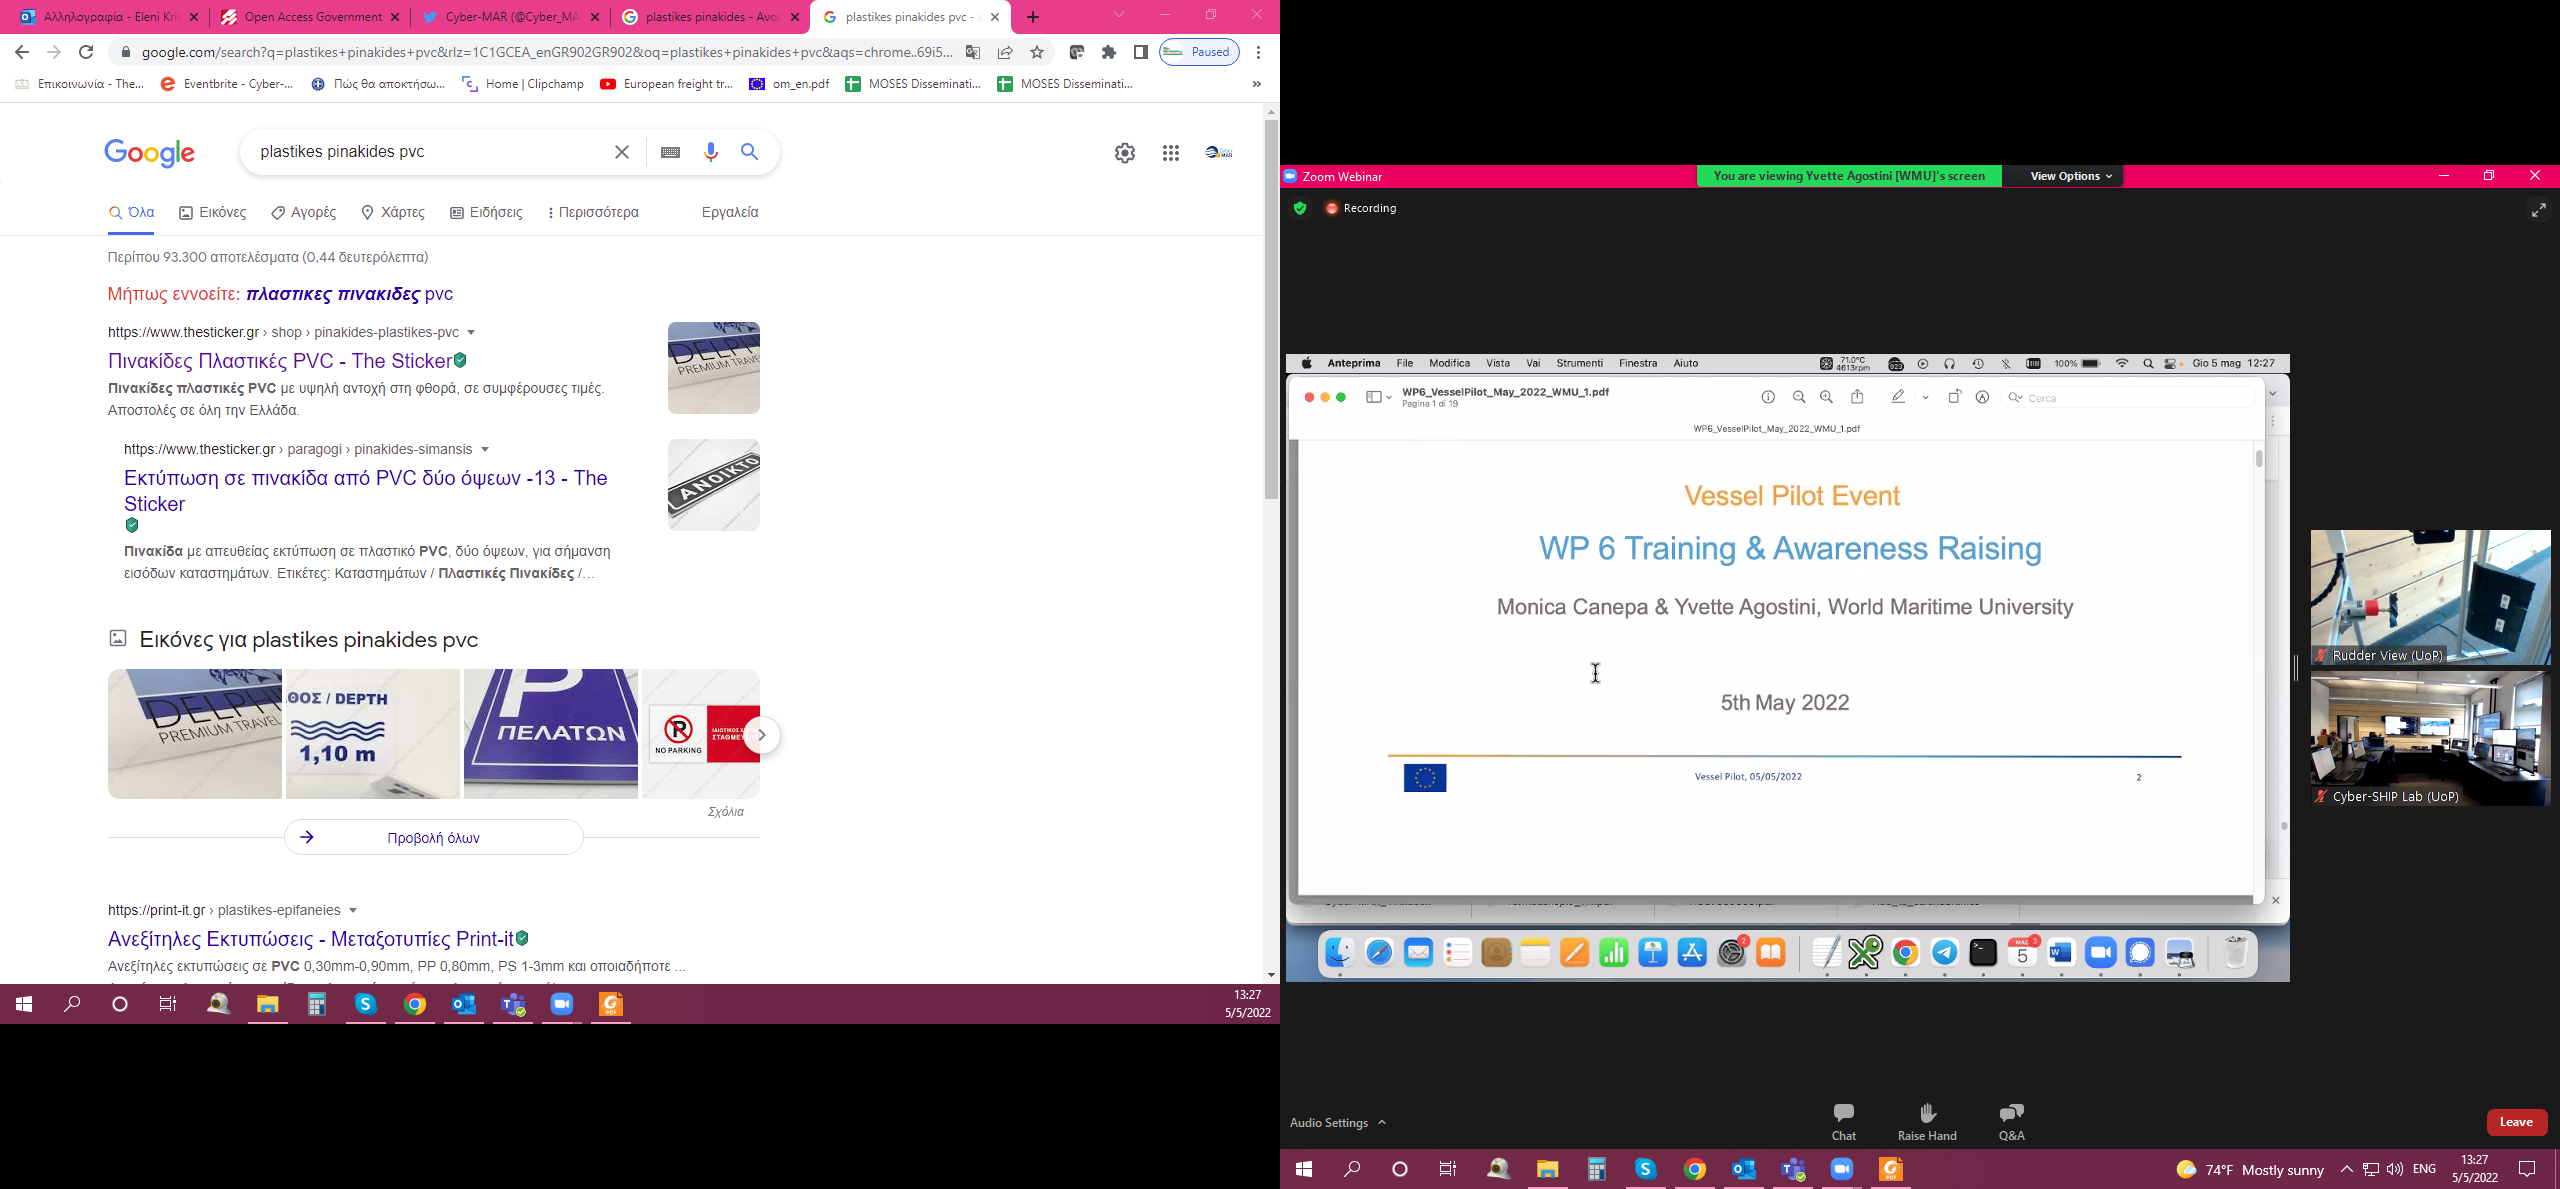
Task: Enter Zoom full screen mode
Action: (2538, 209)
